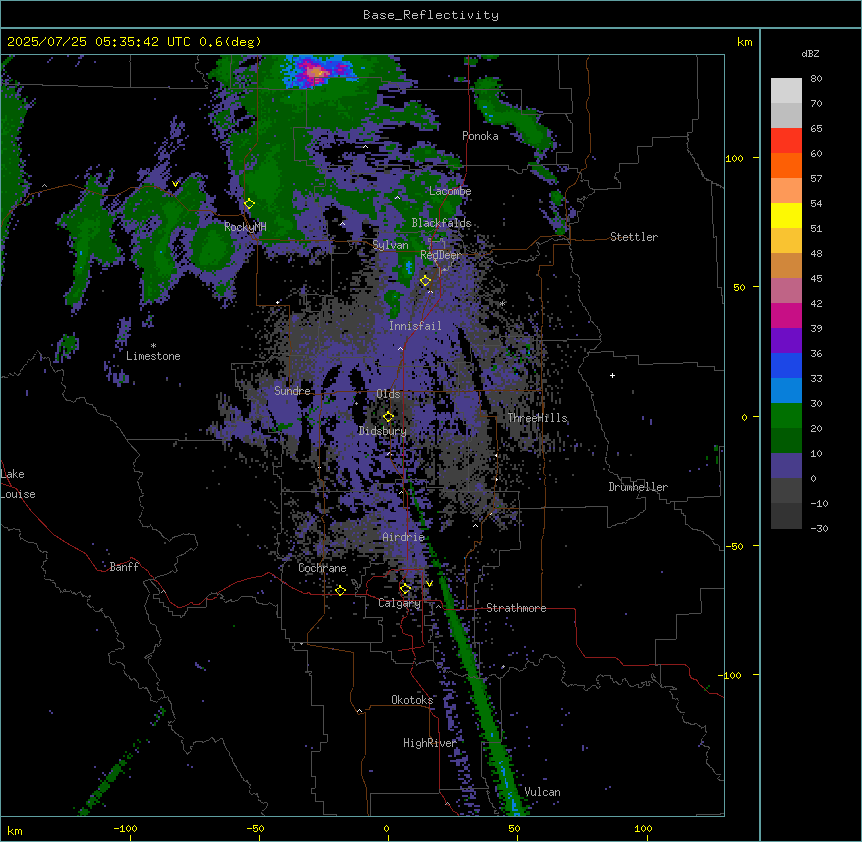Click the pink storm core at top of the map
The image size is (862, 842).
coord(316,71)
